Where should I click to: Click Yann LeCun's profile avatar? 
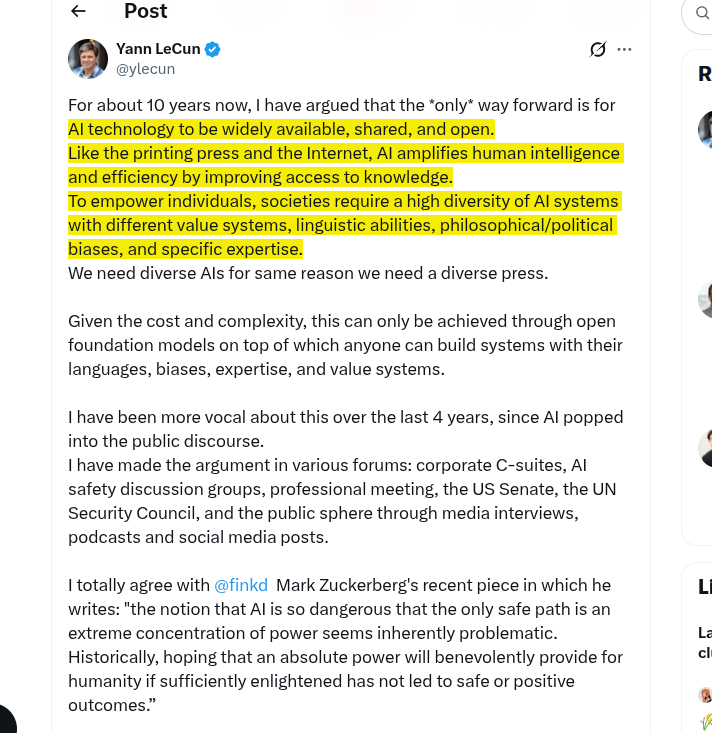tap(88, 59)
